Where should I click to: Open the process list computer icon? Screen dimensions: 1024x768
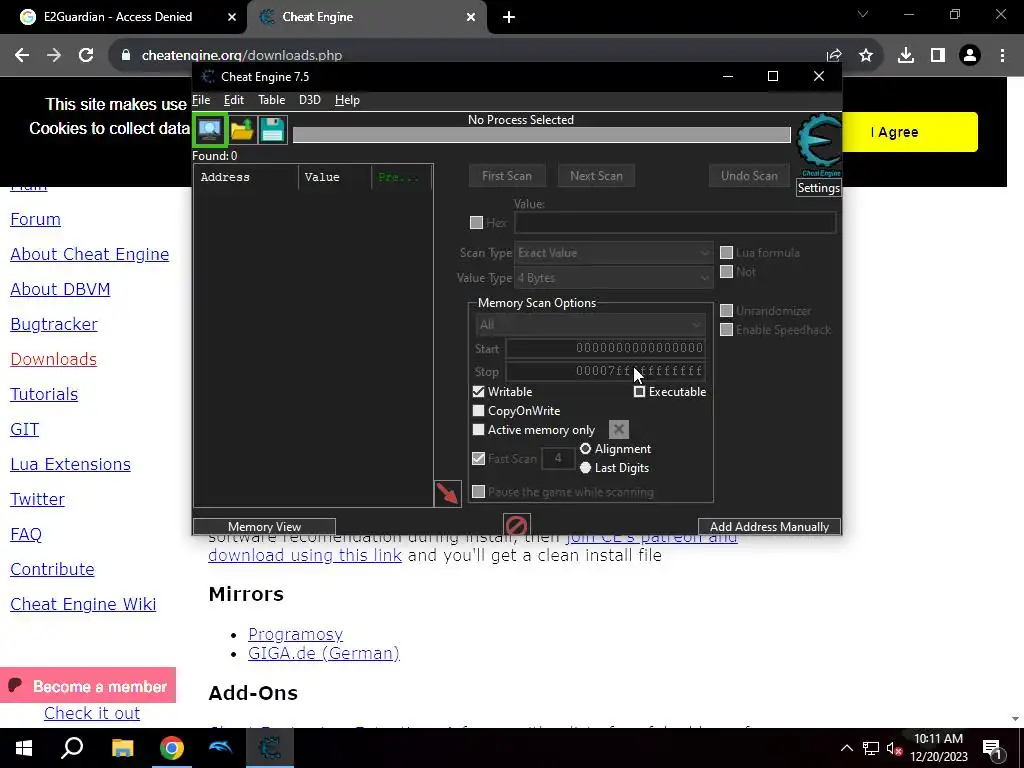click(210, 129)
